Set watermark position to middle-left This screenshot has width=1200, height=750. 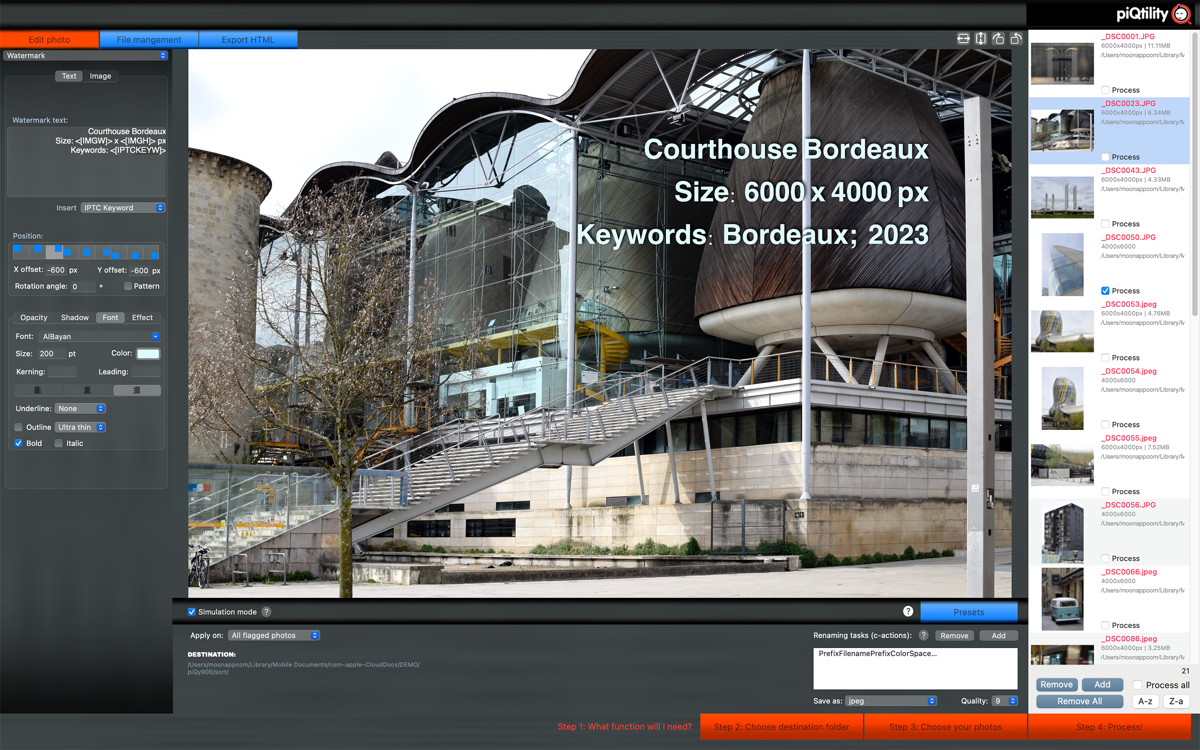point(70,252)
